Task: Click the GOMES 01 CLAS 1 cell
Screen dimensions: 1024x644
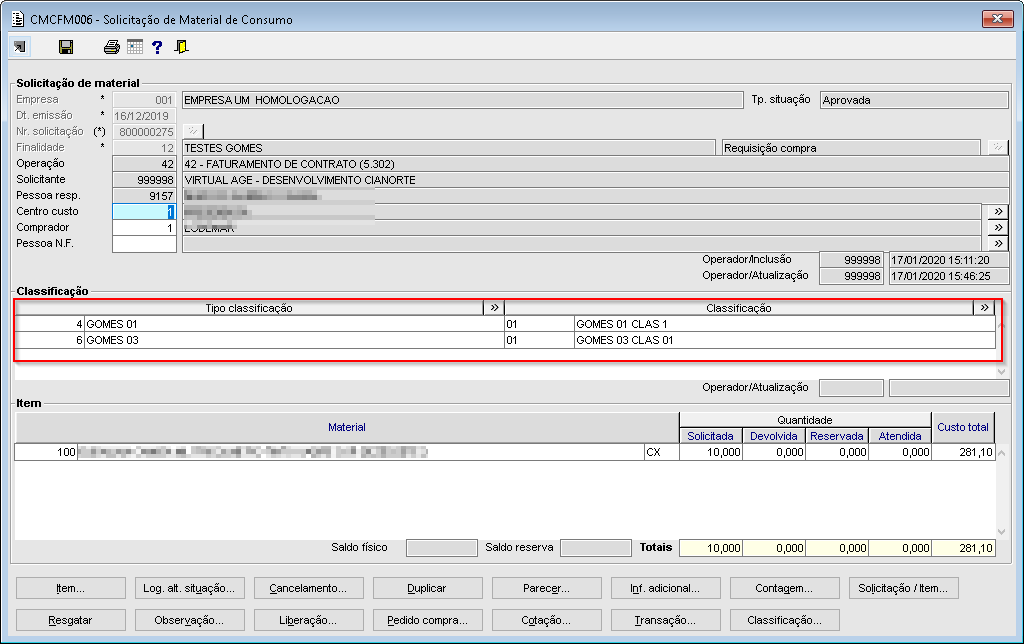Action: tap(785, 324)
